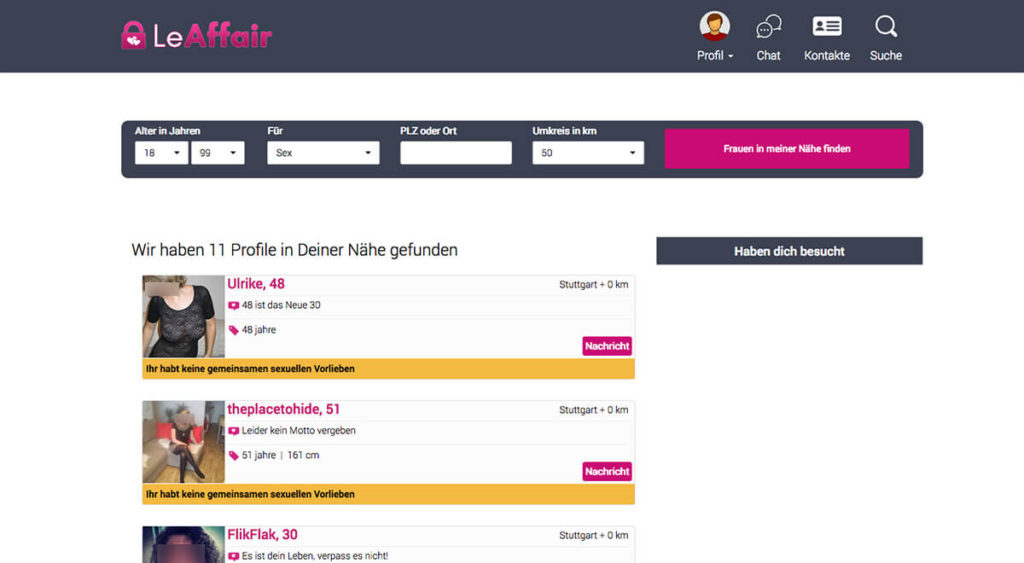
Task: Open the 'Für' dropdown
Action: (x=322, y=153)
